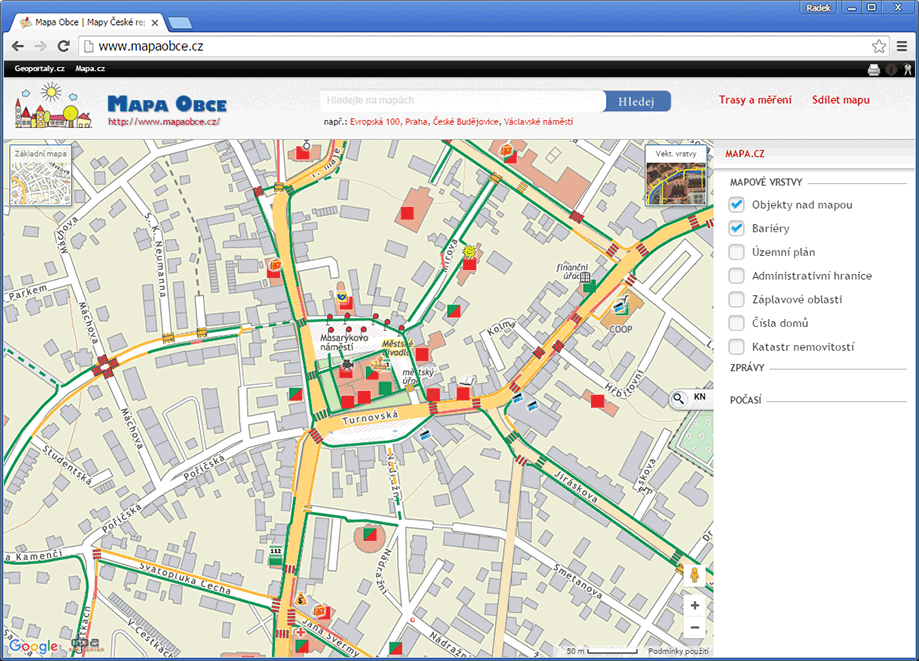Screen dimensions: 919x661
Task: Go back using the browser back arrow
Action: [18, 46]
